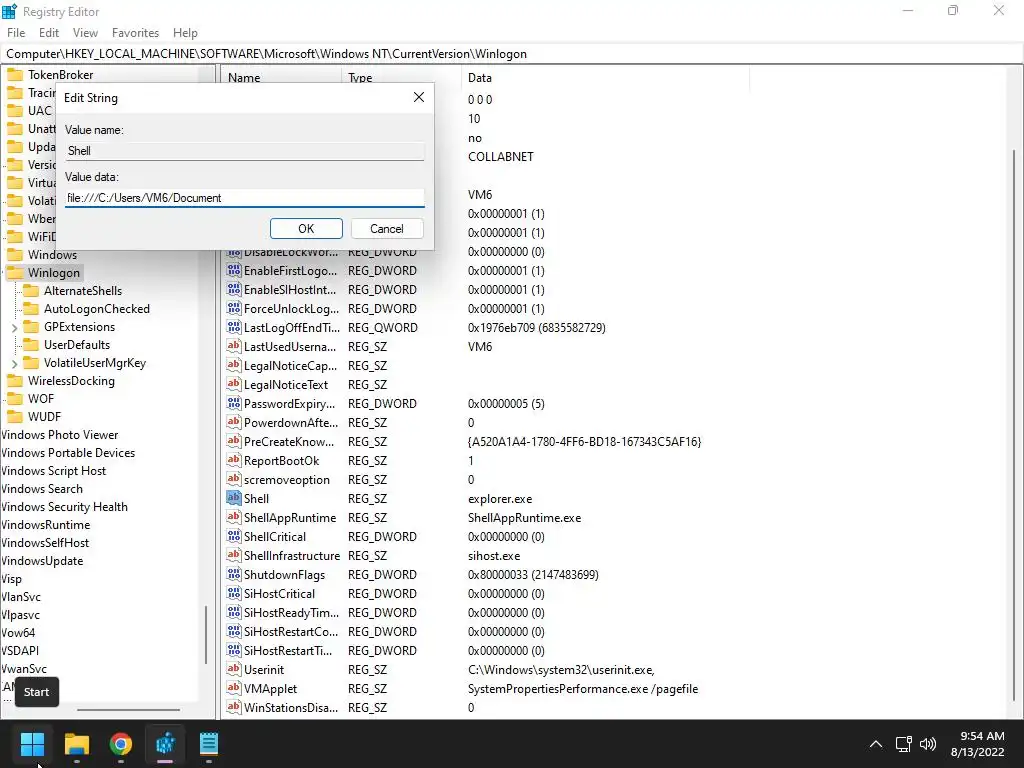Sort values by Data column header

click(x=605, y=78)
